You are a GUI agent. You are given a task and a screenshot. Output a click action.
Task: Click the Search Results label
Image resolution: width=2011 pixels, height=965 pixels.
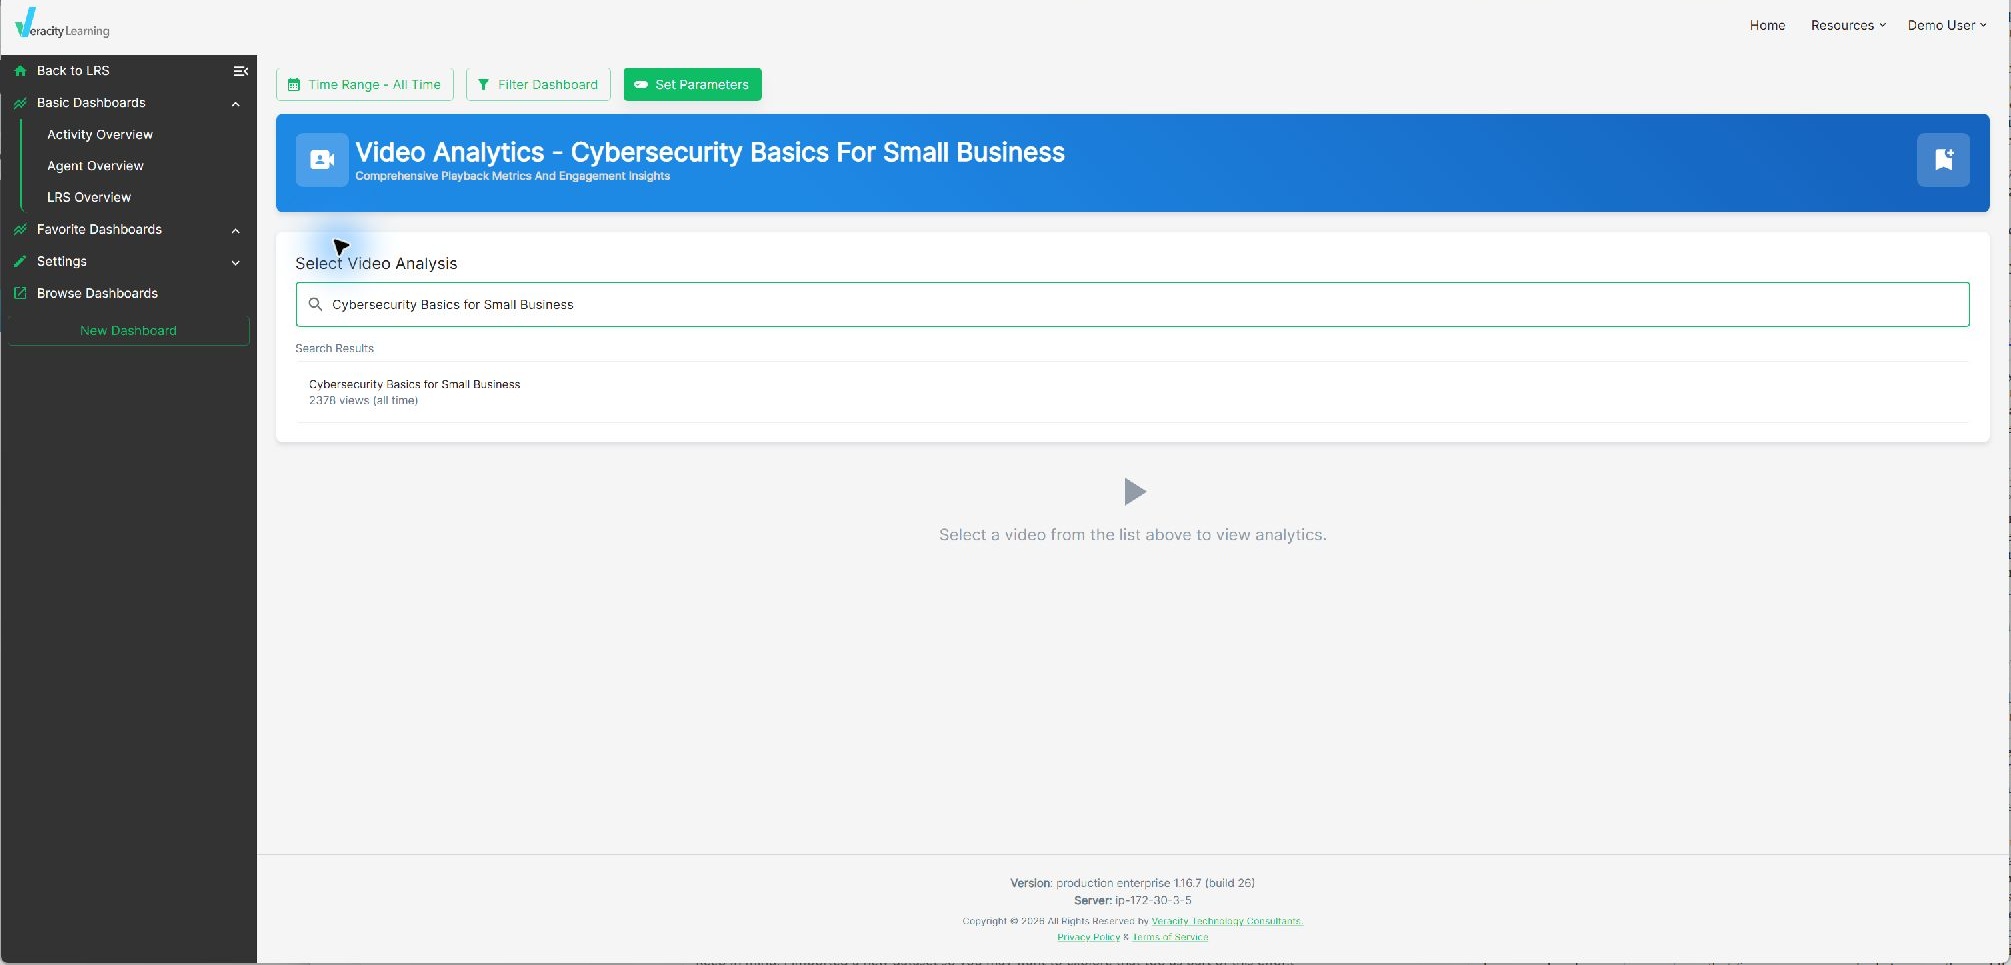point(334,349)
